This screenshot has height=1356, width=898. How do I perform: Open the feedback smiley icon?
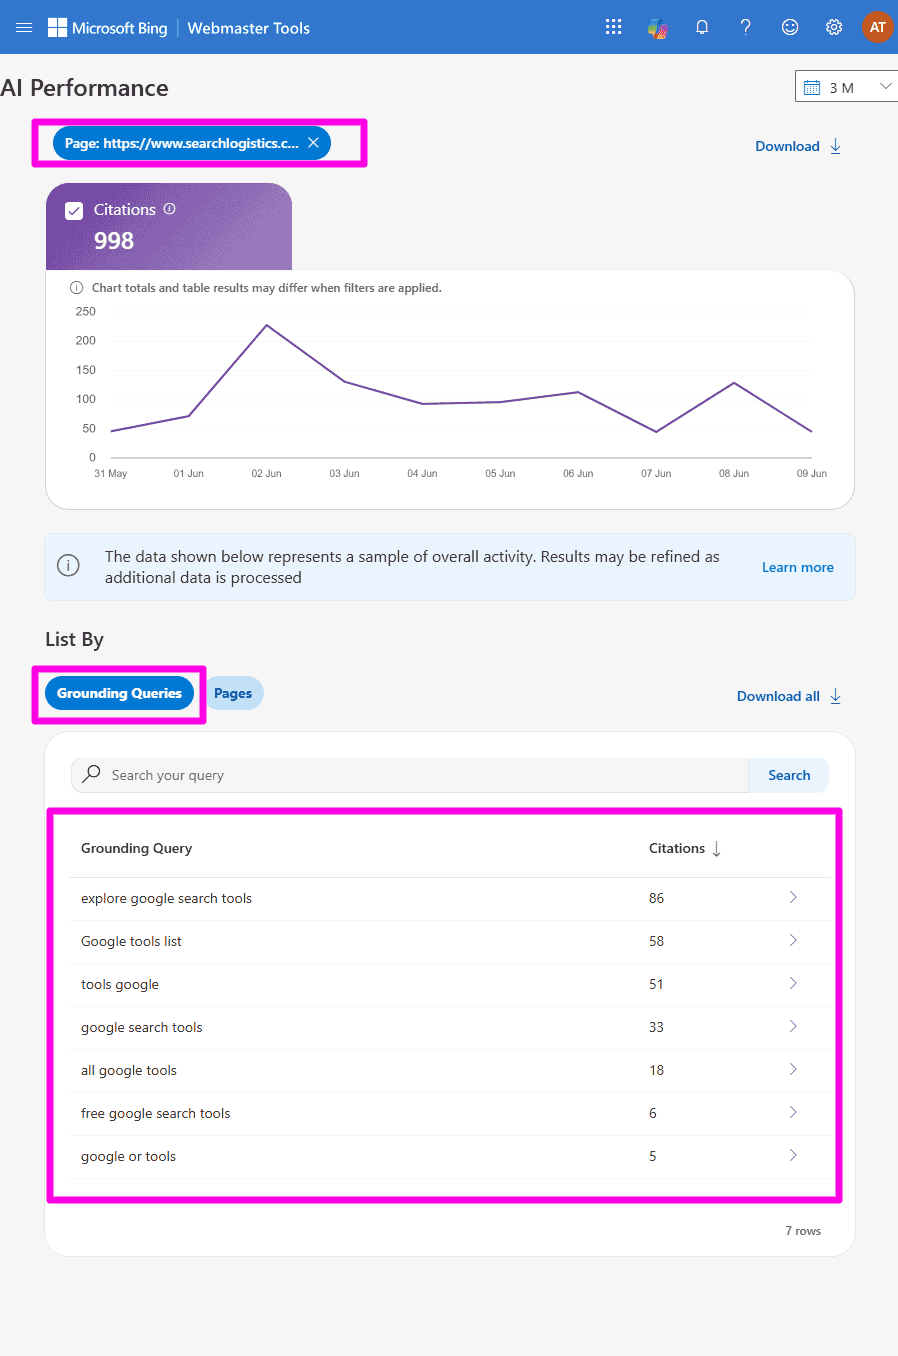790,27
